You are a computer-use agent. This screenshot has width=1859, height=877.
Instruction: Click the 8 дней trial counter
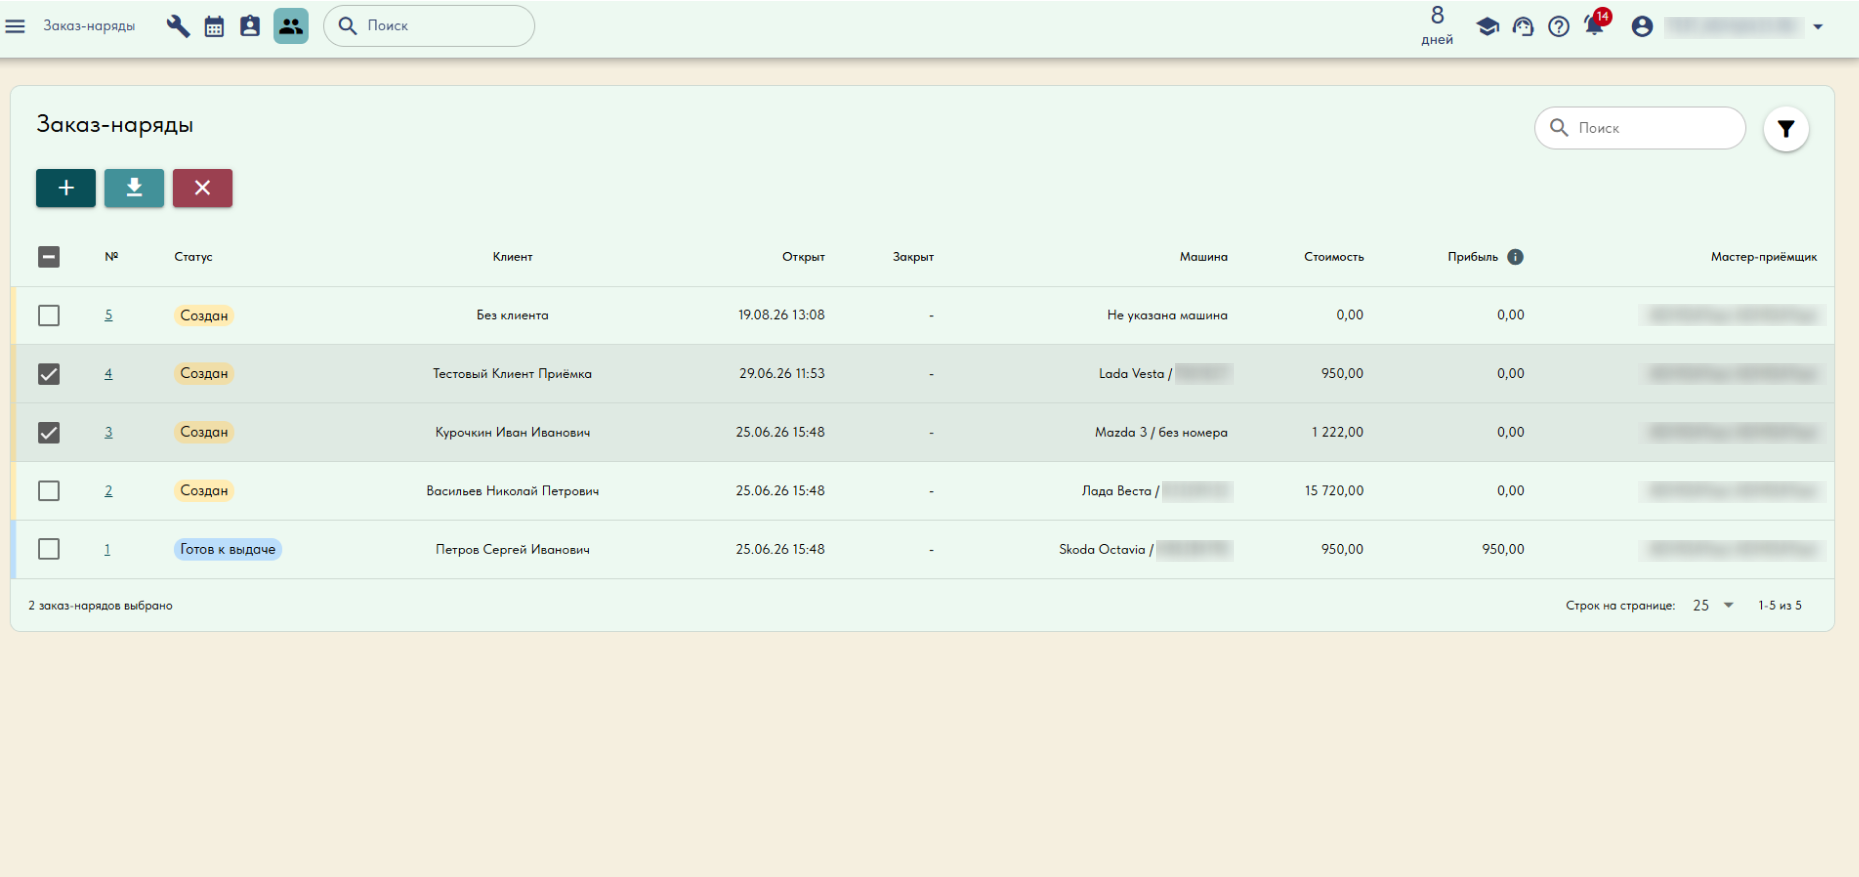[1437, 25]
